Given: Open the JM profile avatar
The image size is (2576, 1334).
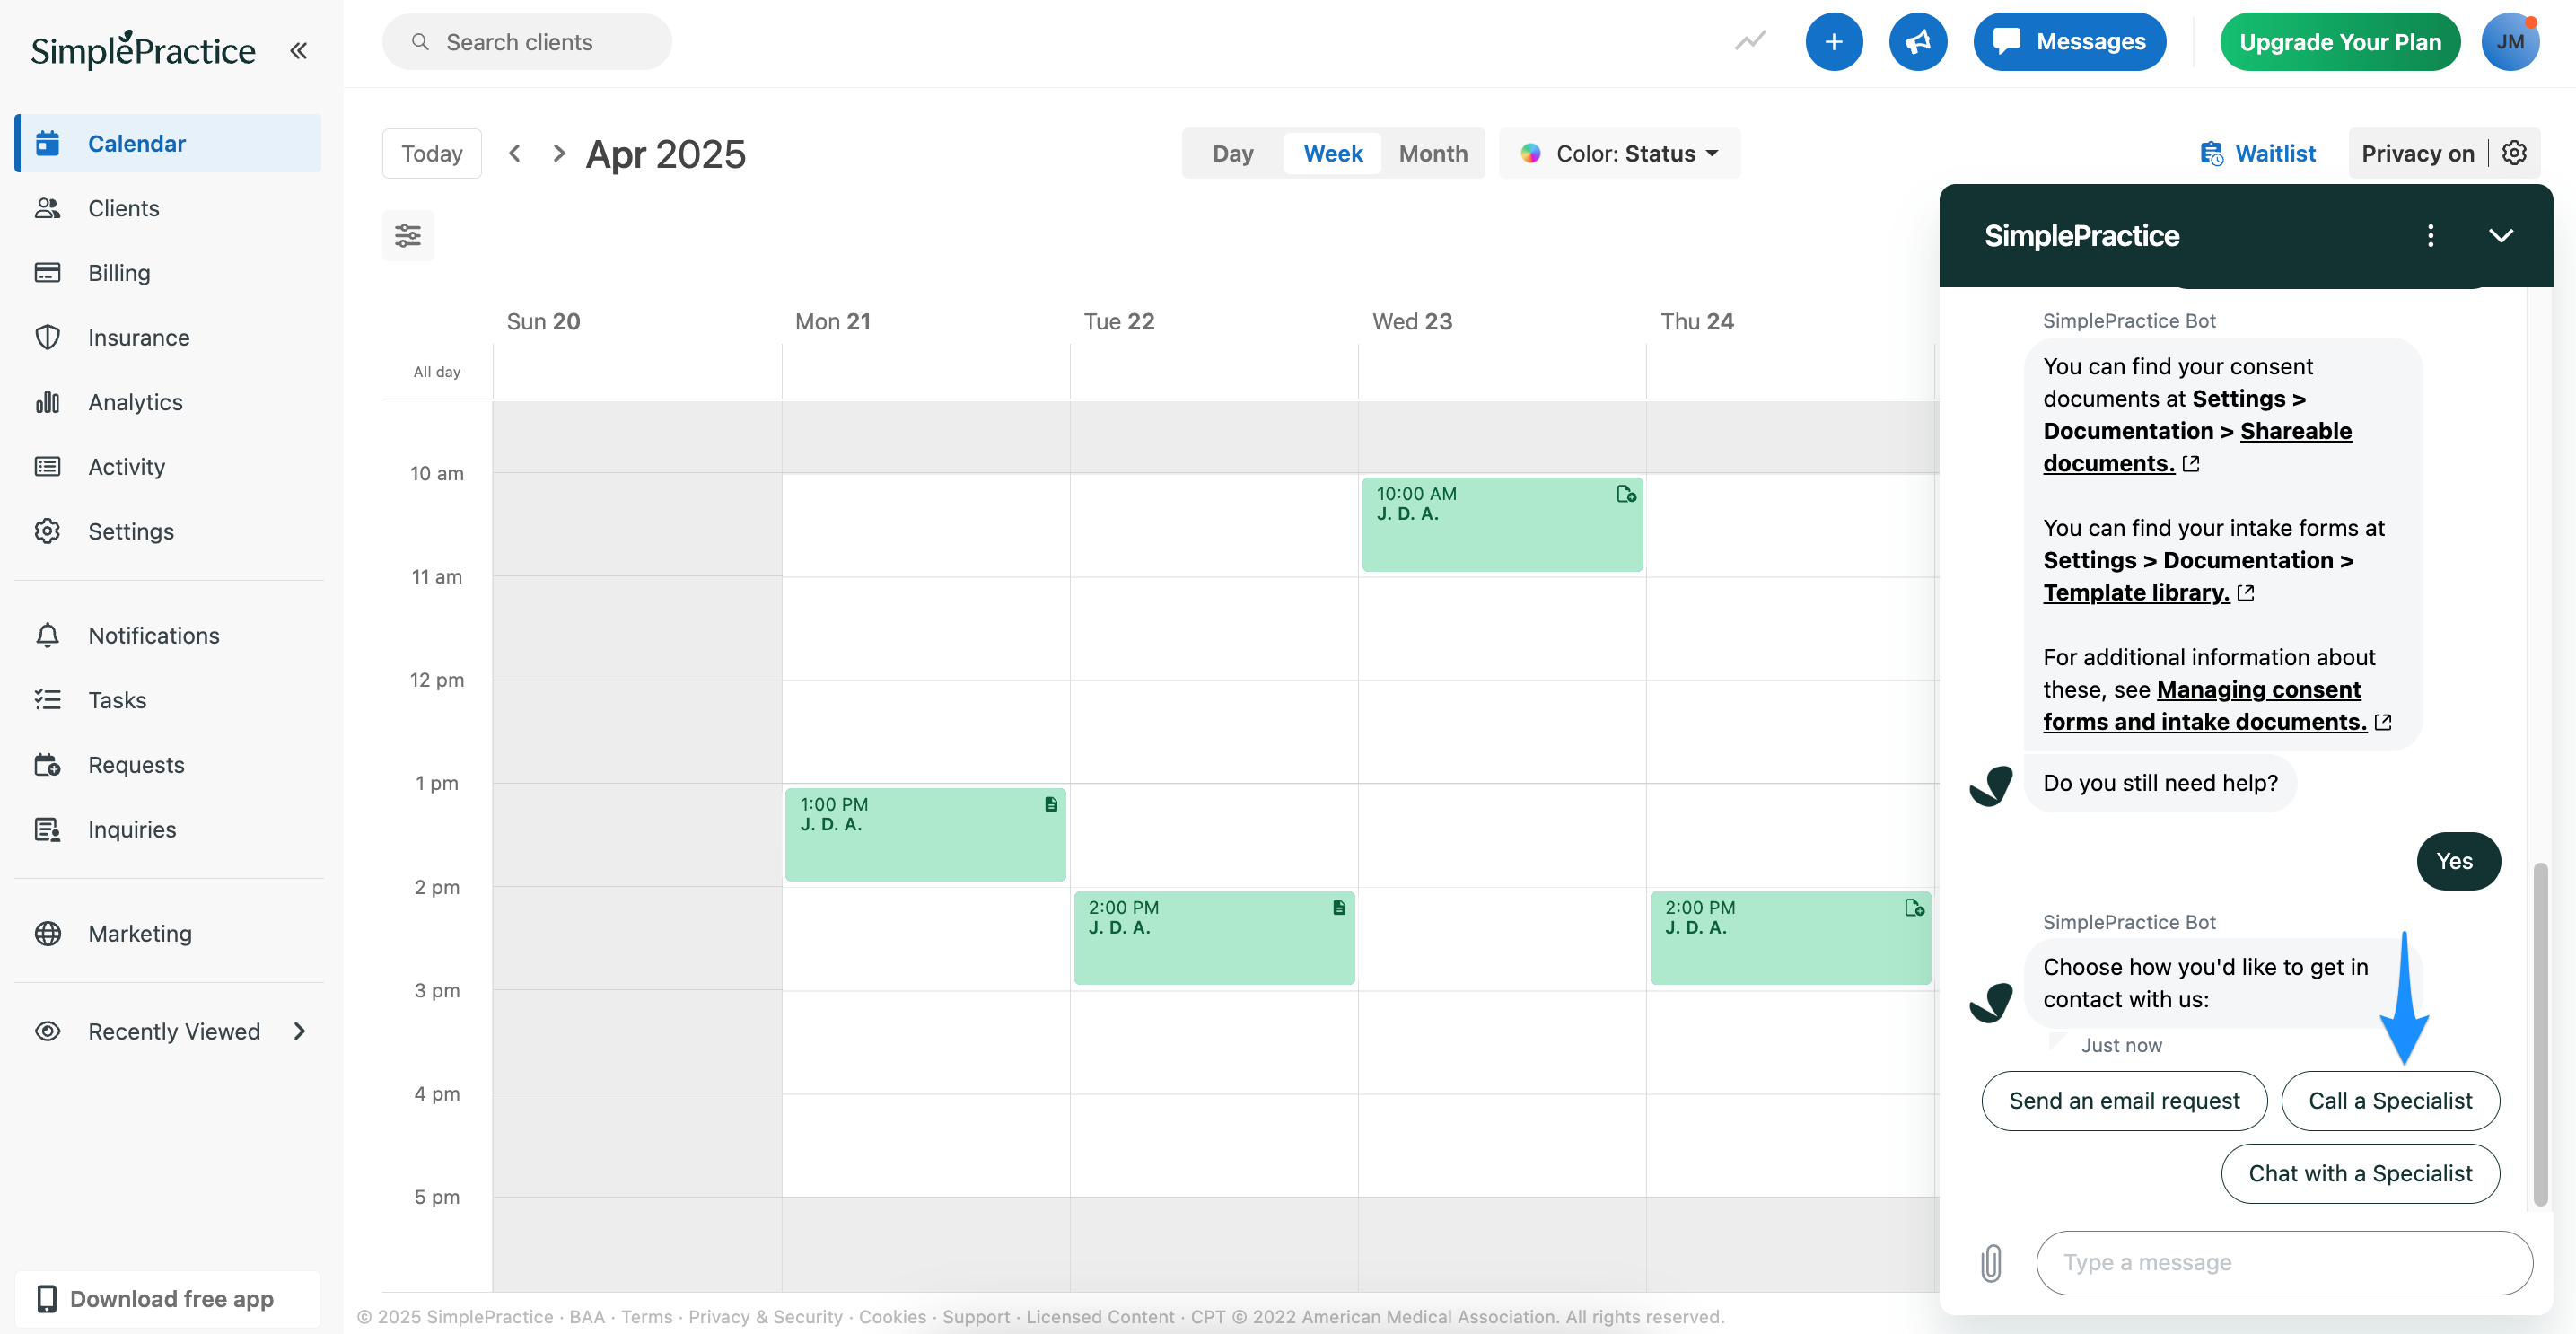Looking at the screenshot, I should 2510,42.
